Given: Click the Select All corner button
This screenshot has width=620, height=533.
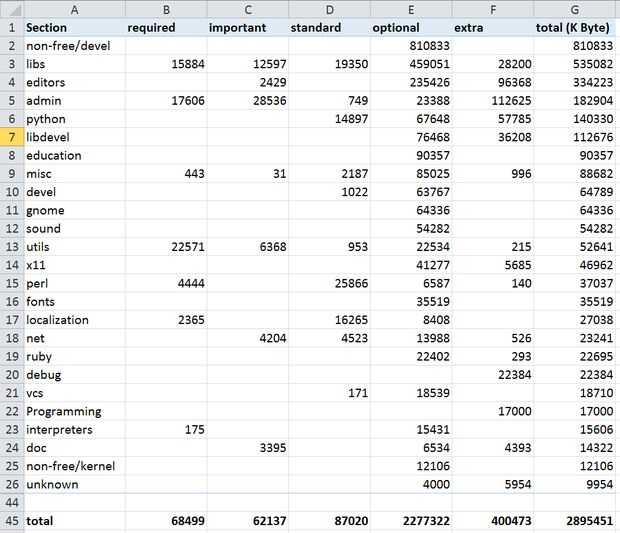Looking at the screenshot, I should click(11, 9).
